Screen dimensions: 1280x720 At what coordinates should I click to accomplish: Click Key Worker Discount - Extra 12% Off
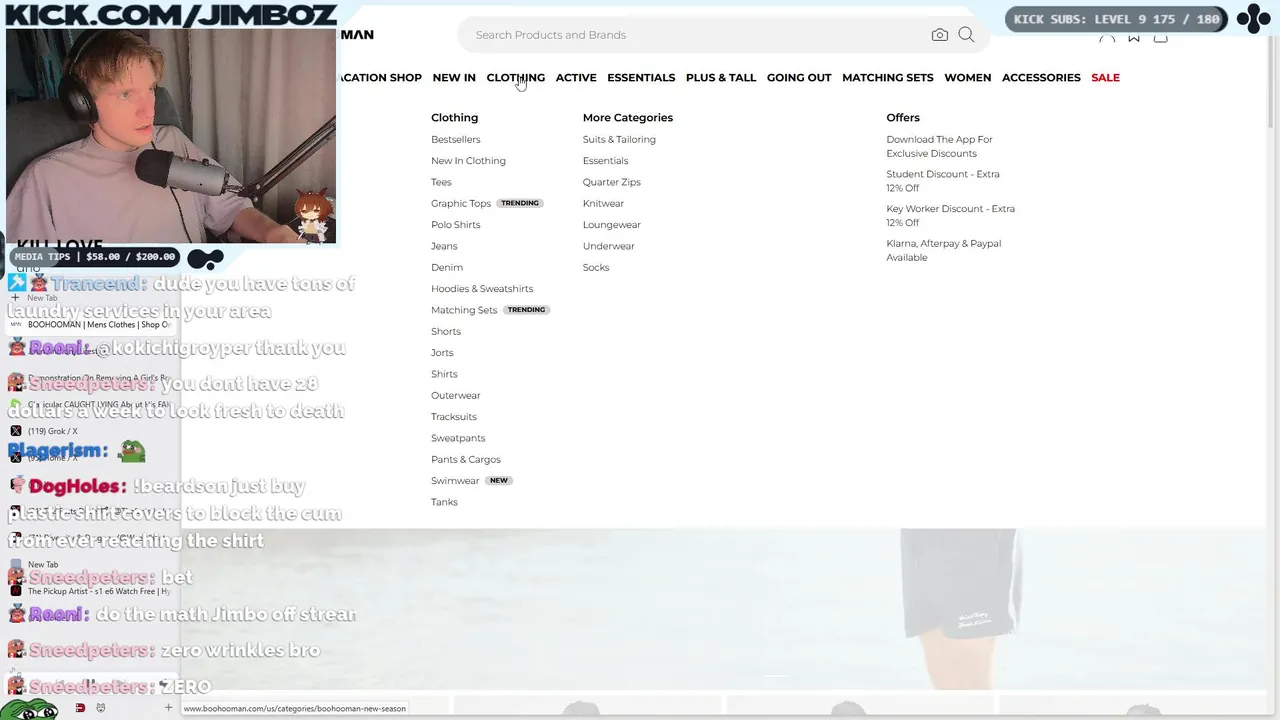coord(950,215)
